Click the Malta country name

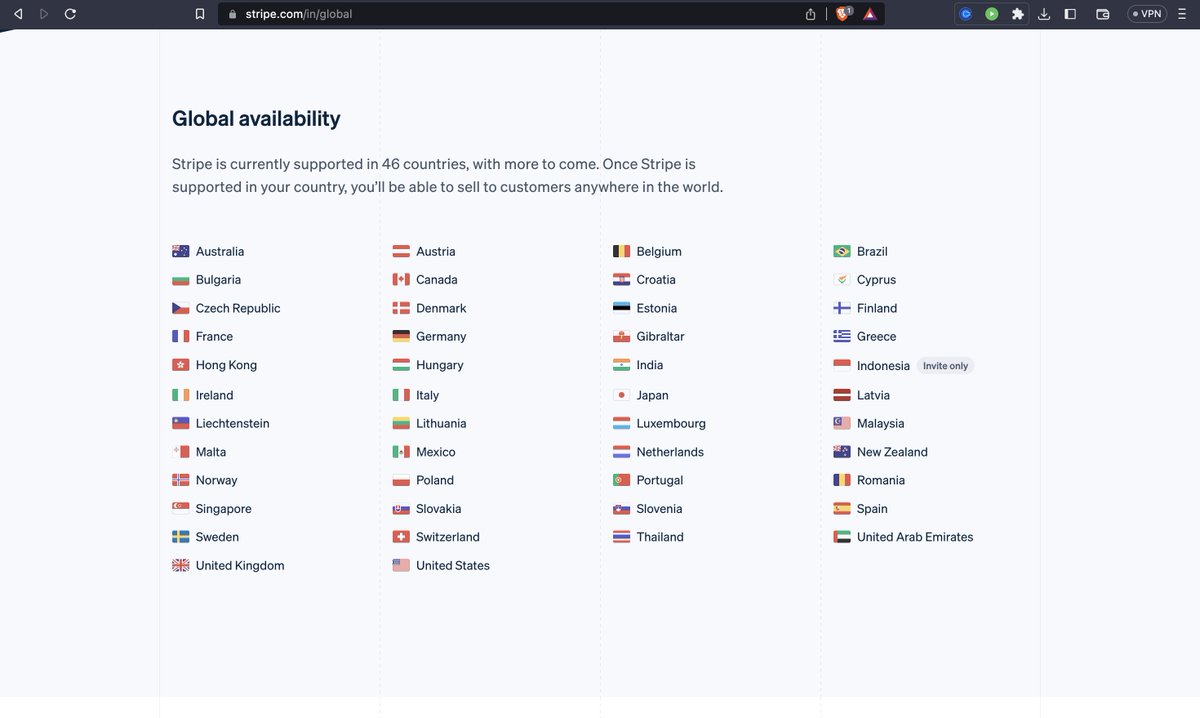click(211, 452)
